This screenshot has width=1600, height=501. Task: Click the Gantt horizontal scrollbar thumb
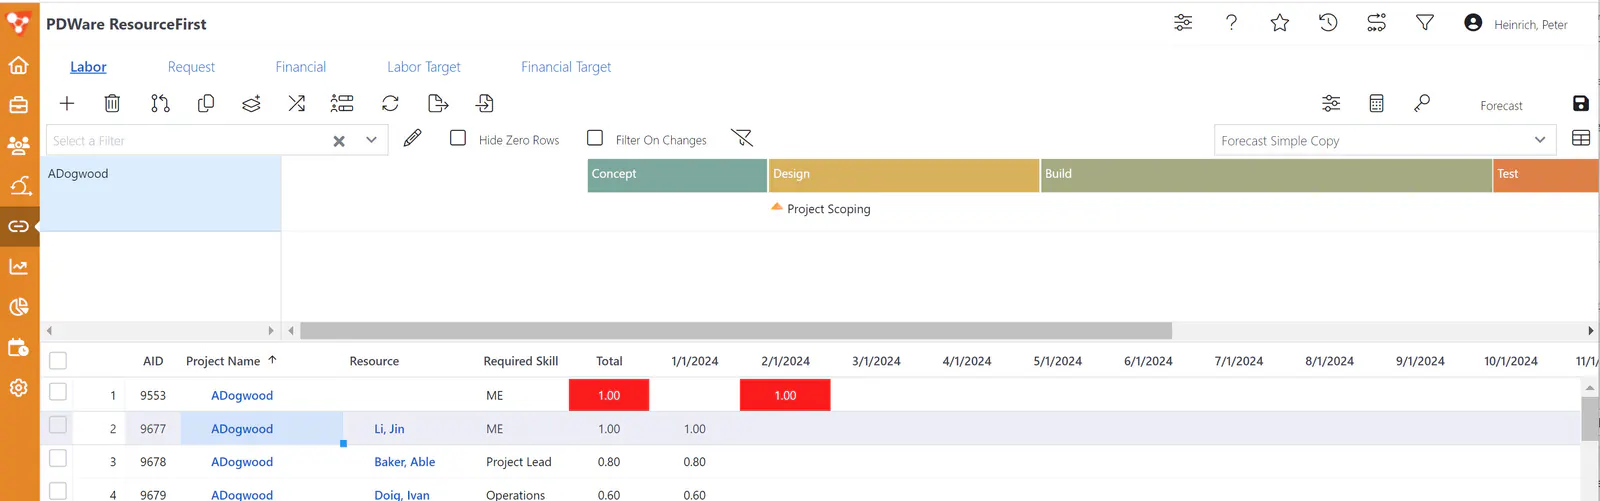click(x=736, y=330)
